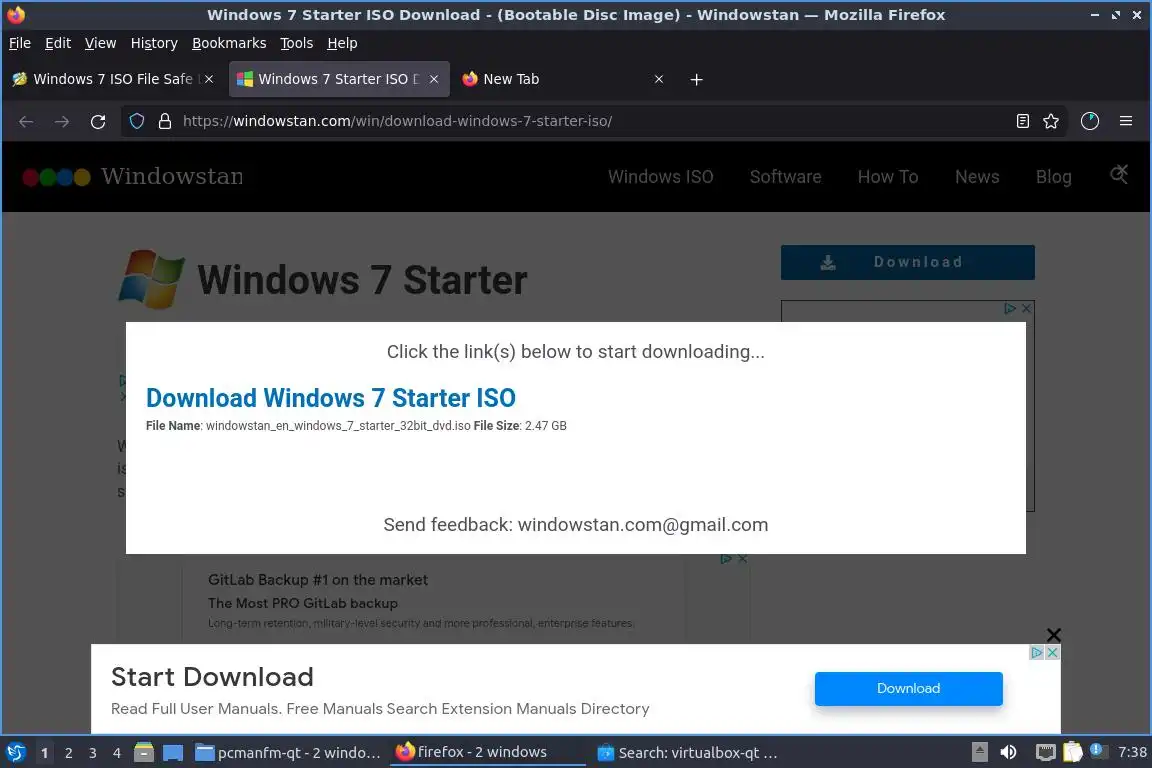Click show desktop icon on taskbar
This screenshot has height=768, width=1152.
pos(173,753)
